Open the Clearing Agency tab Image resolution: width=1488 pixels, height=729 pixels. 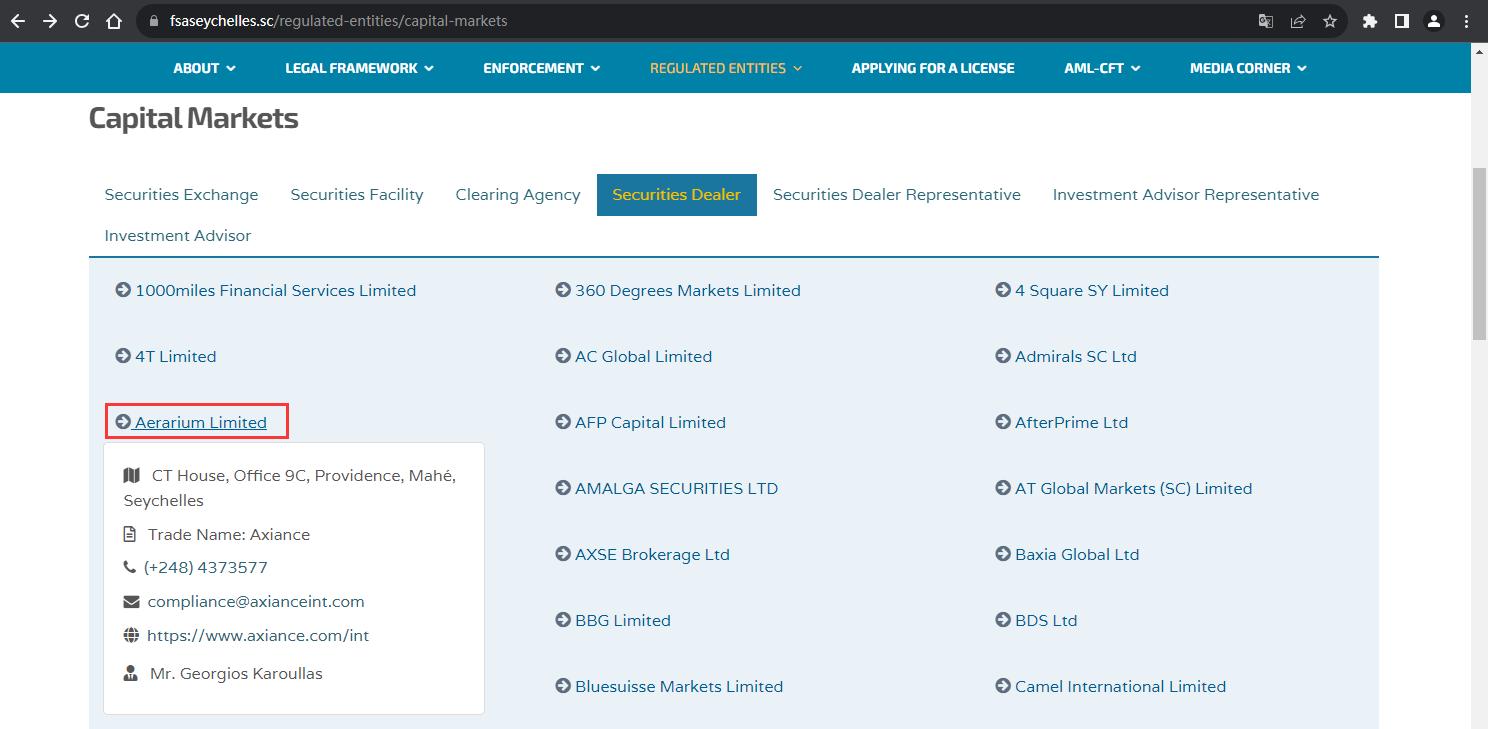coord(518,194)
